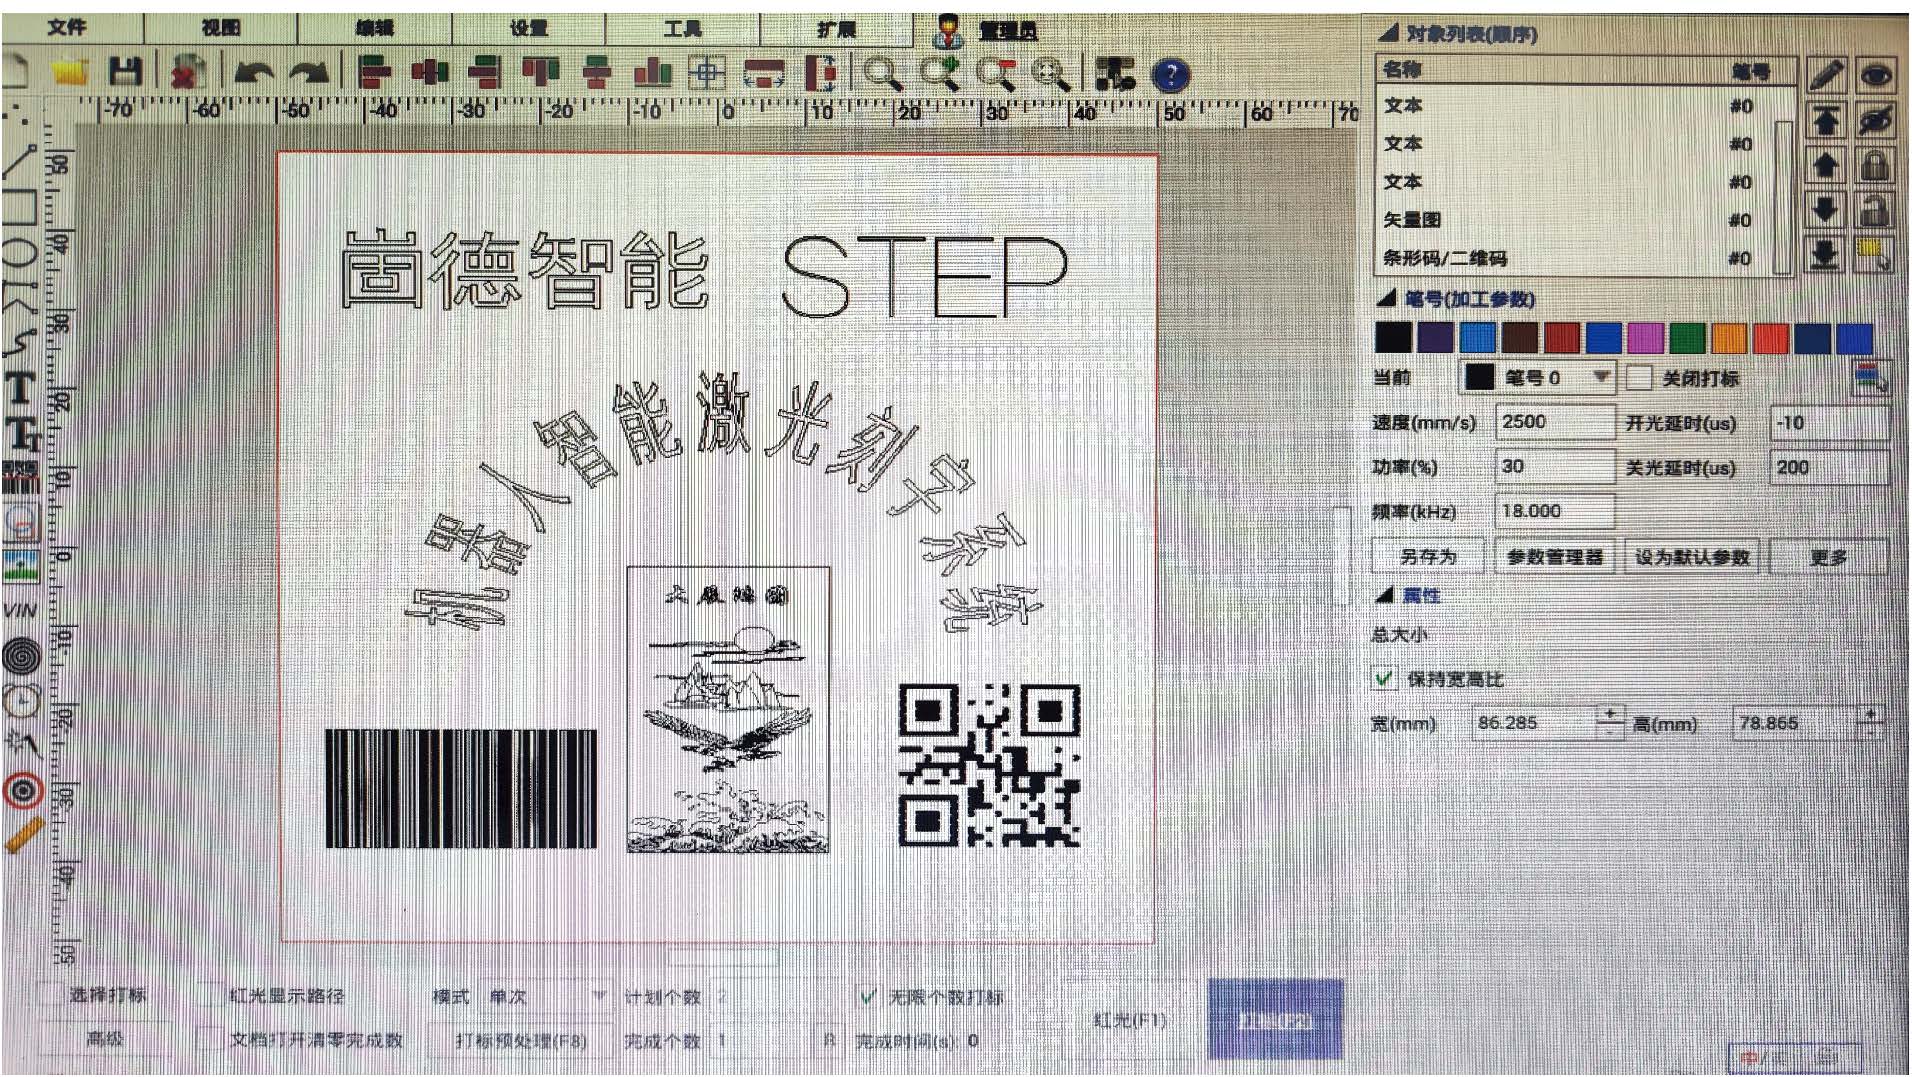Move object to top with barred up arrow

coord(1826,120)
